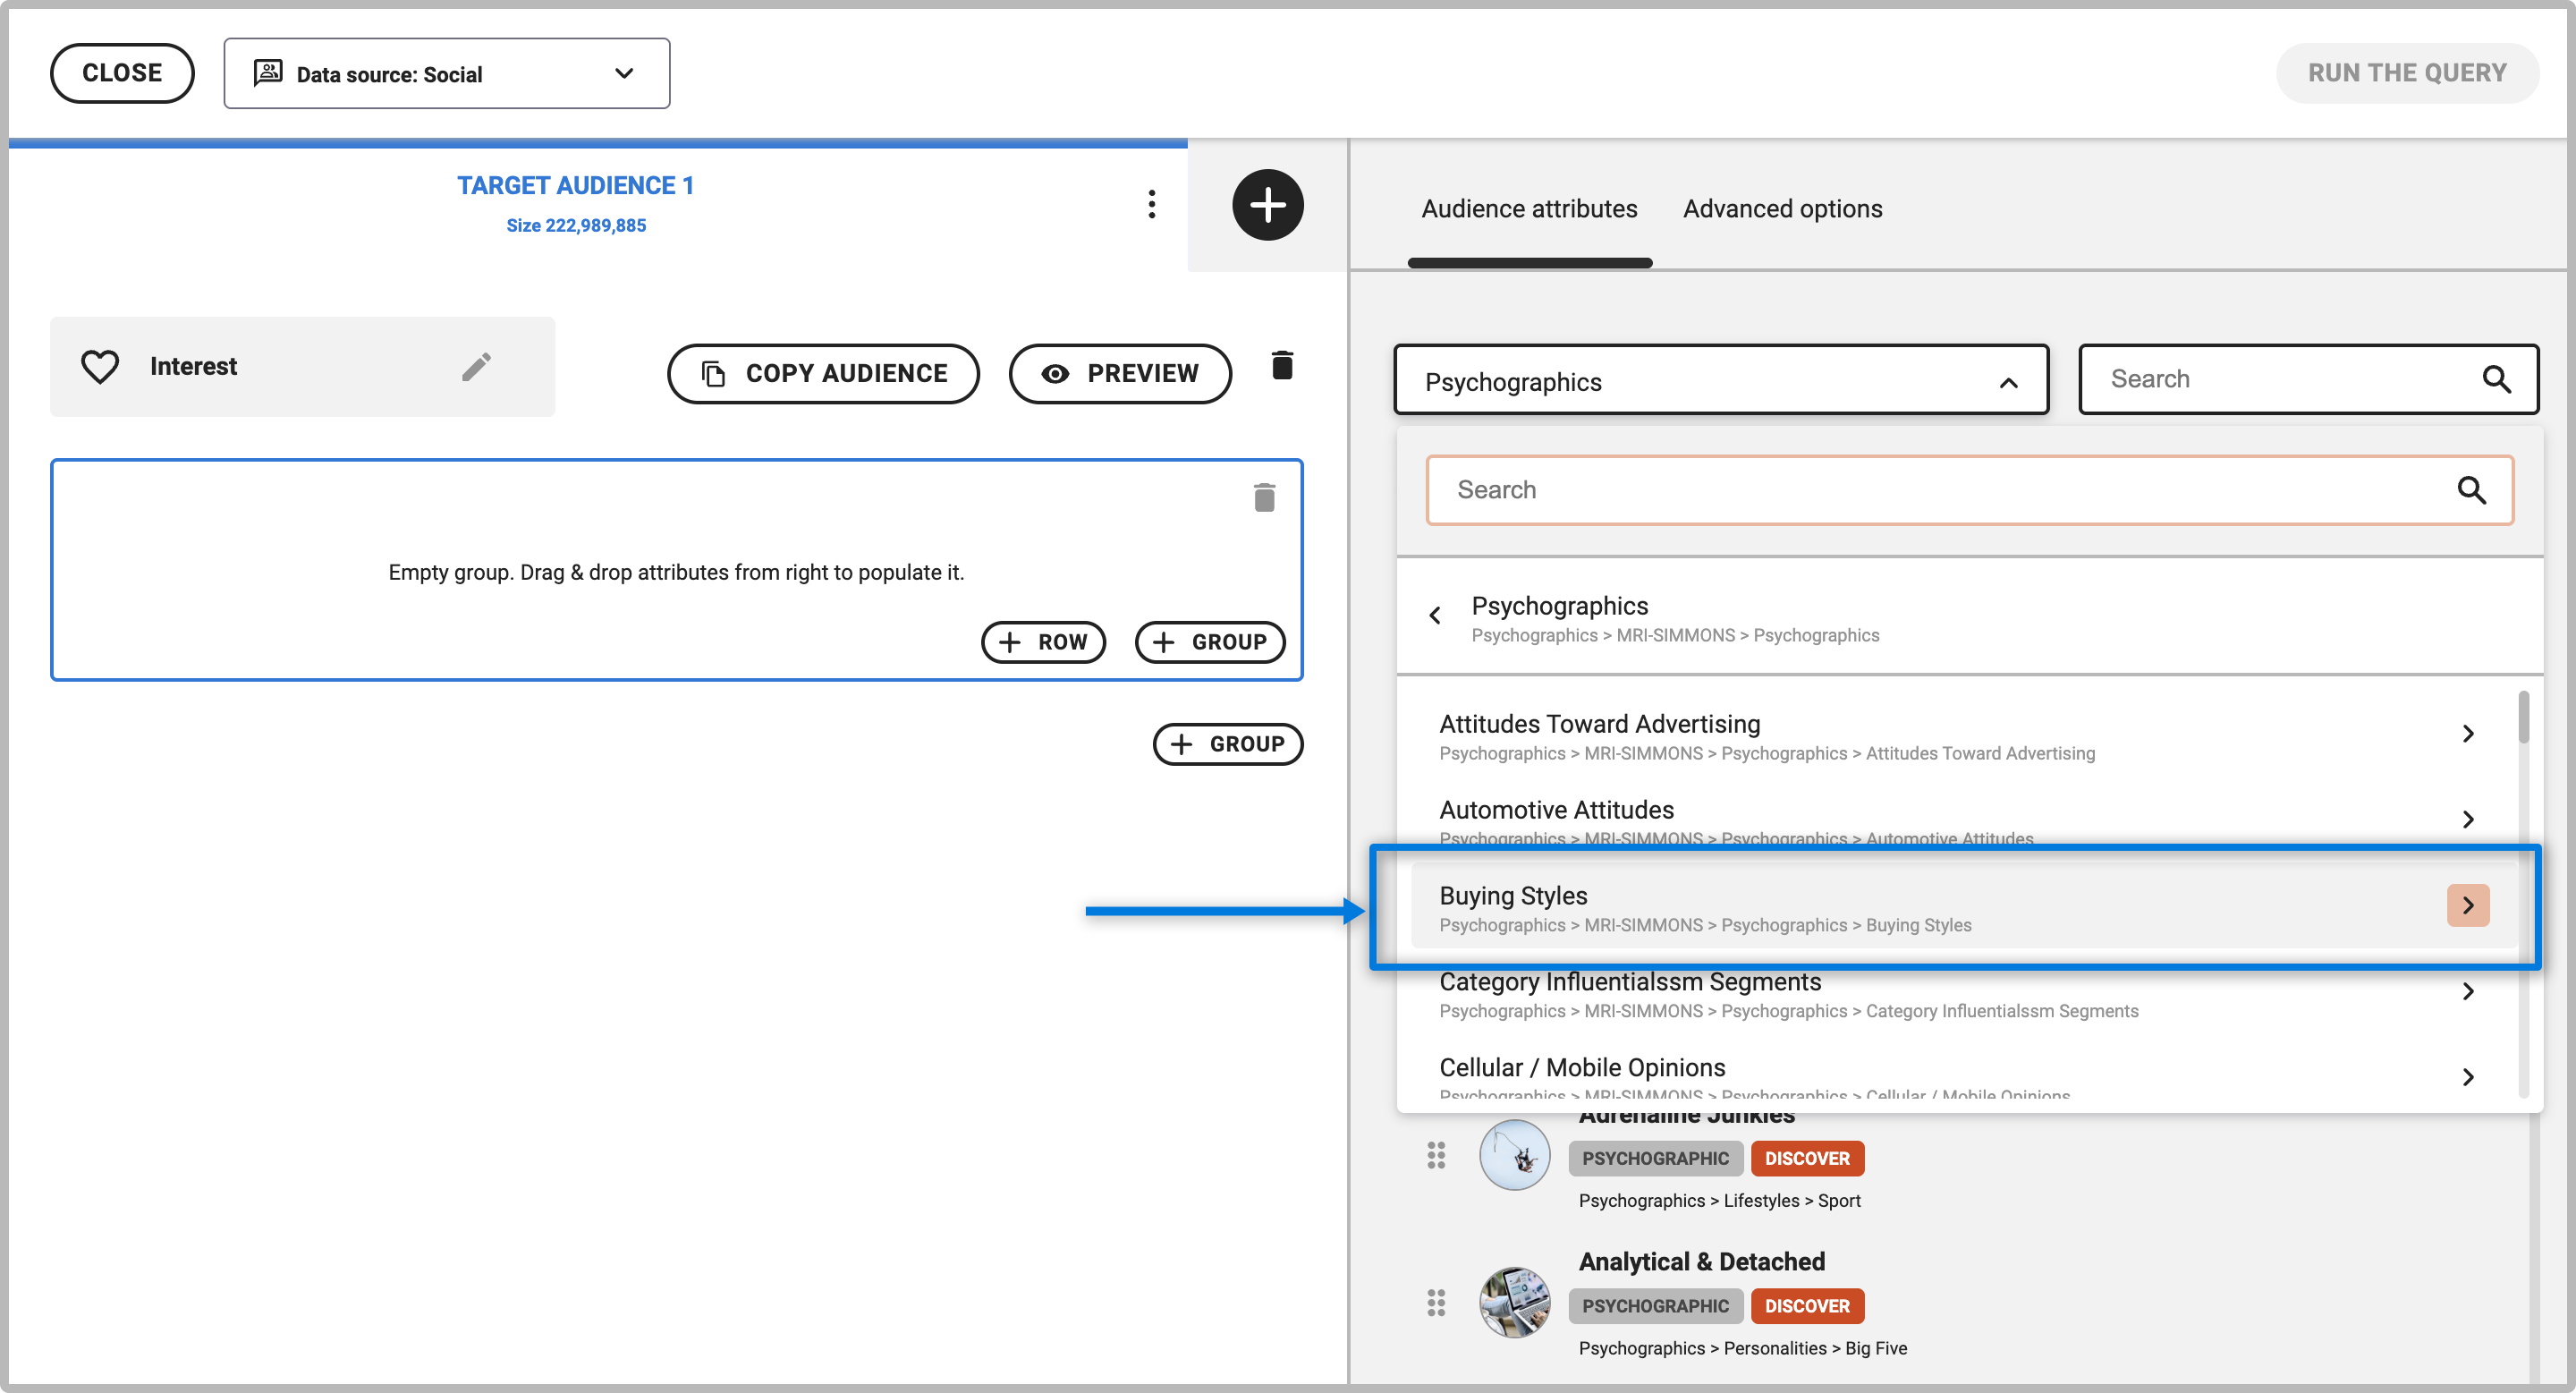Open Data source: Social dropdown
This screenshot has height=1393, width=2576.
446,74
